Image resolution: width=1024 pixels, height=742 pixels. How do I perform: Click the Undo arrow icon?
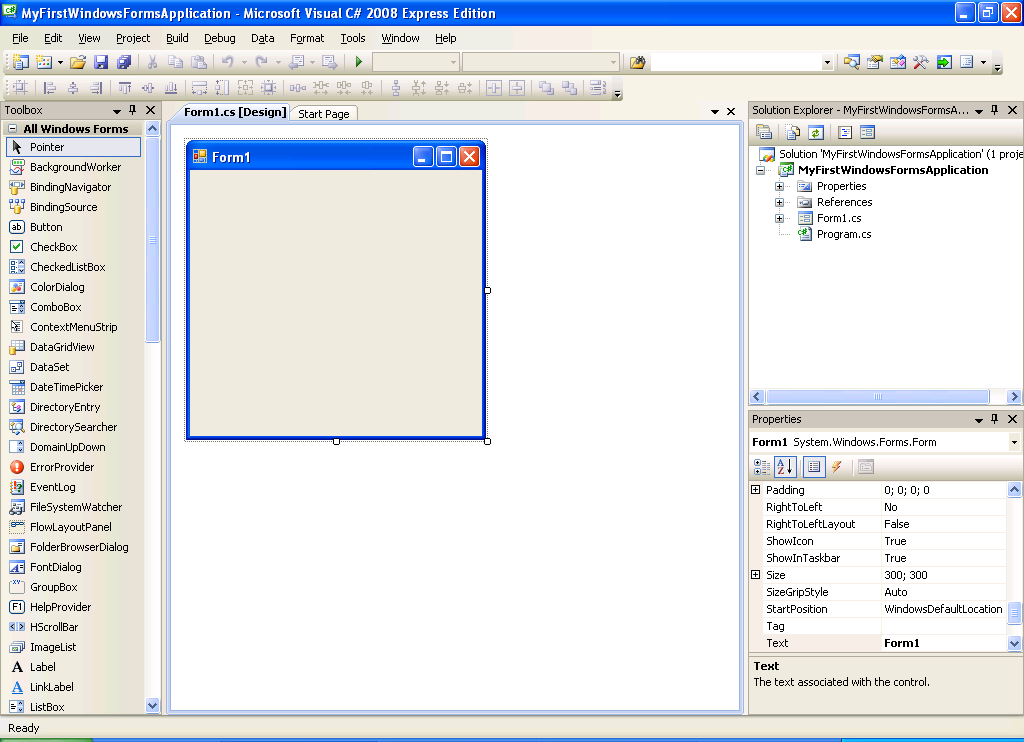coord(227,62)
